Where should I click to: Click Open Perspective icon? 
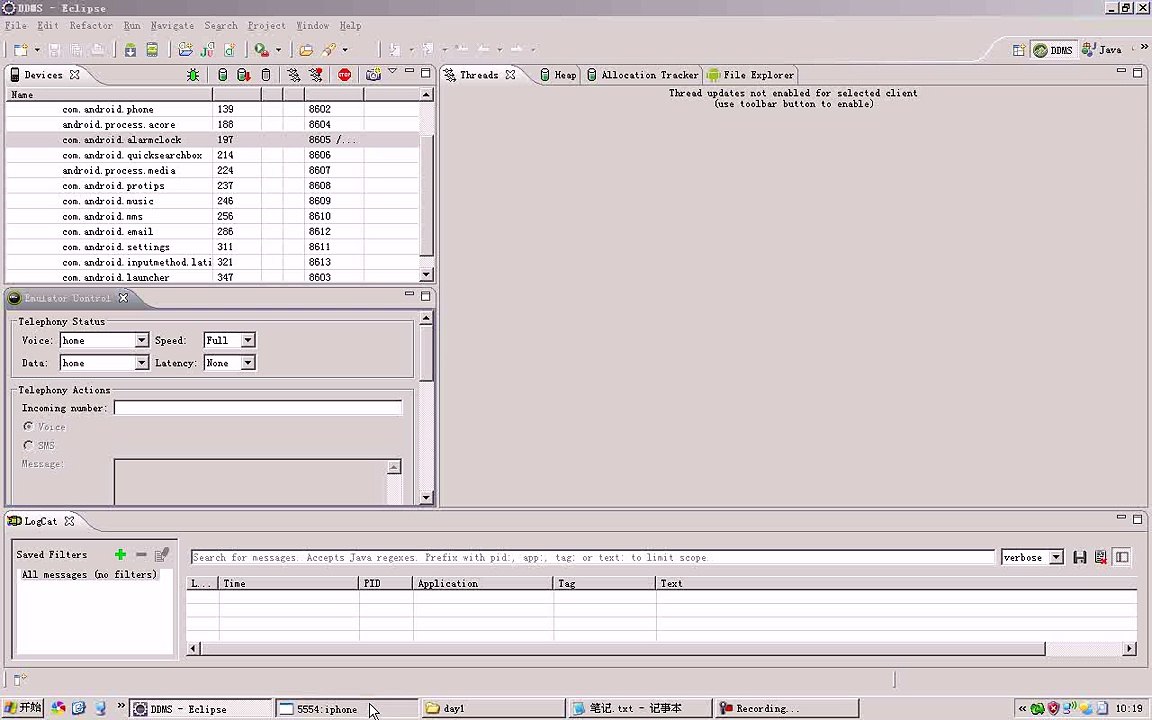[x=1019, y=50]
